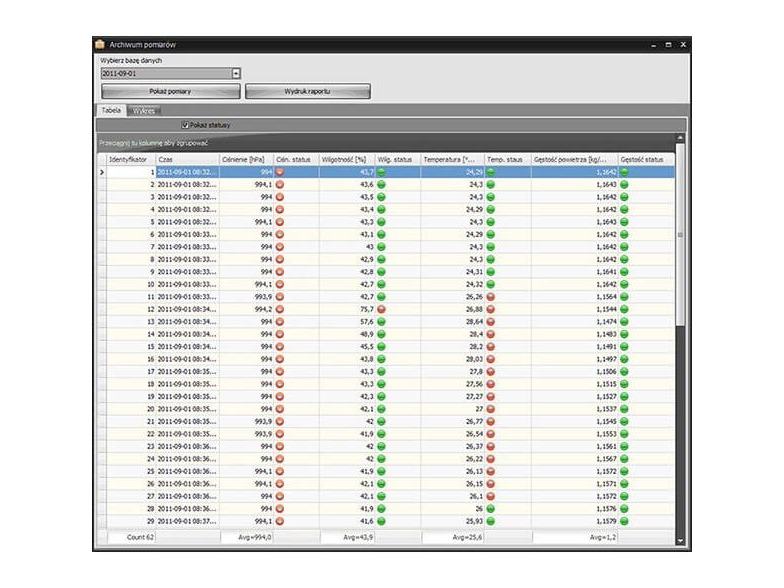Click red humidity status icon in row 12
Screen dimensions: 784x588
[382, 309]
